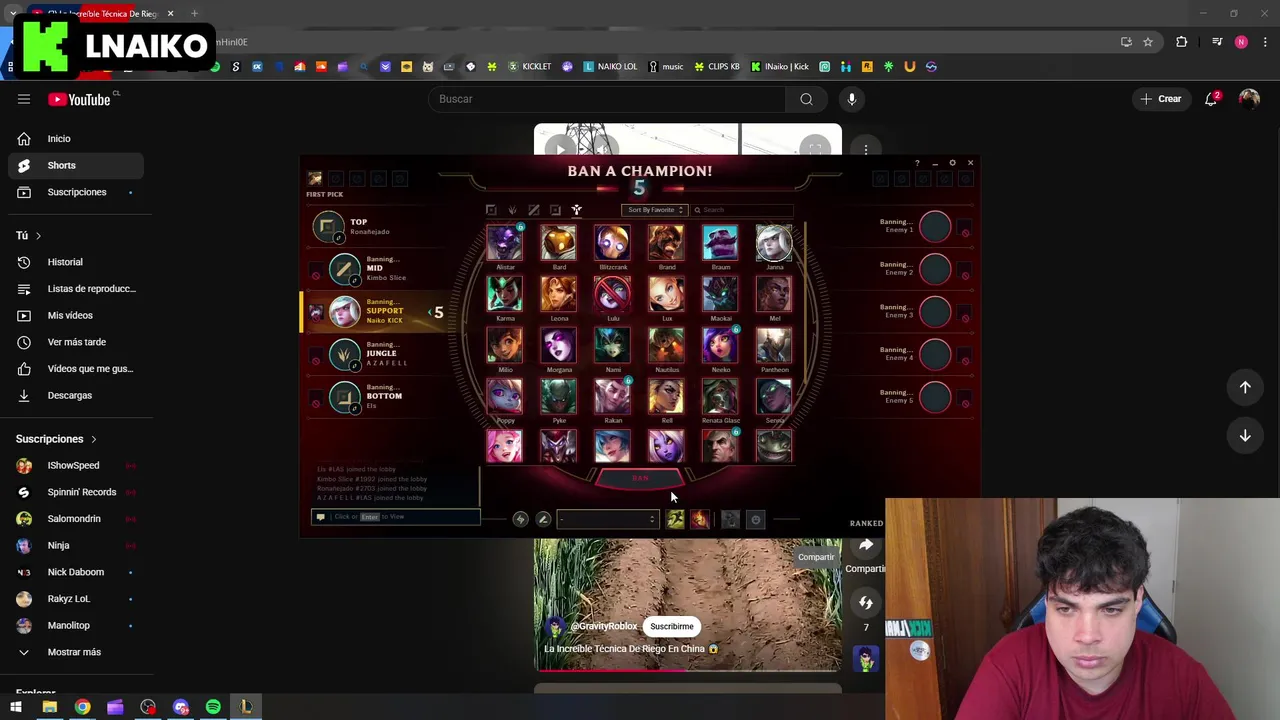Open YouTube notifications bell
This screenshot has height=720, width=1280.
pyautogui.click(x=1212, y=99)
